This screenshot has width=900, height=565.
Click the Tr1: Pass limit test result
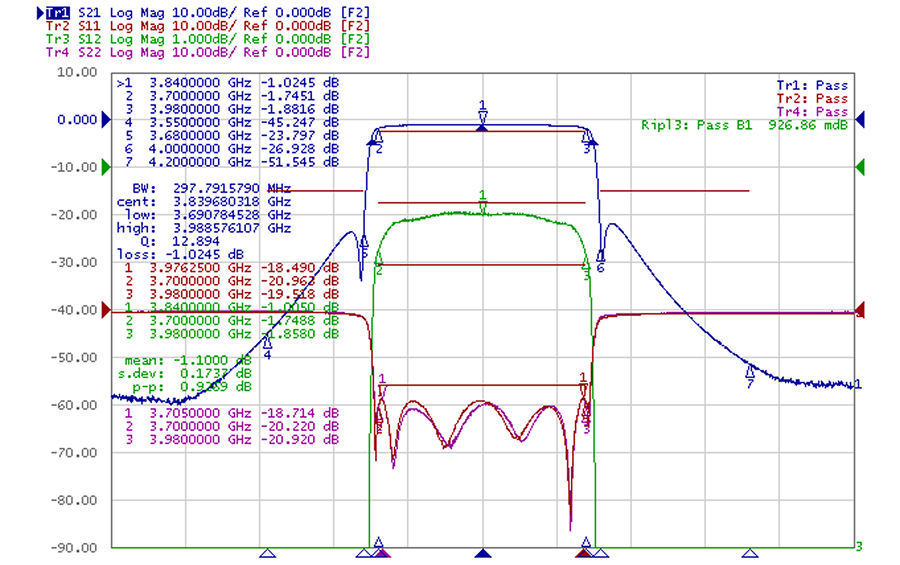coord(812,86)
